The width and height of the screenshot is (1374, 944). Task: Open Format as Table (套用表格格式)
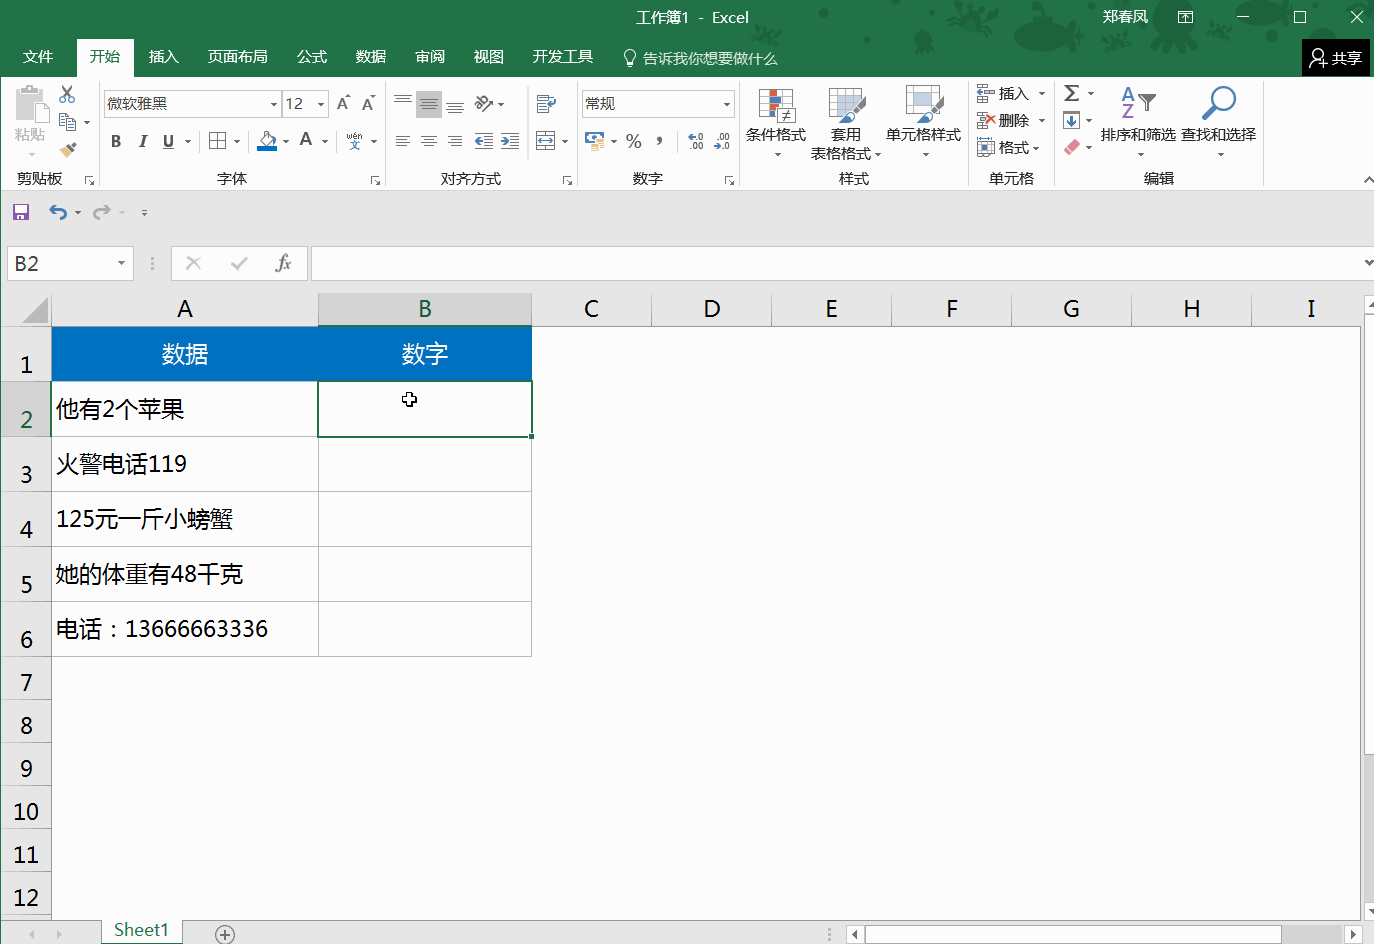pyautogui.click(x=846, y=123)
